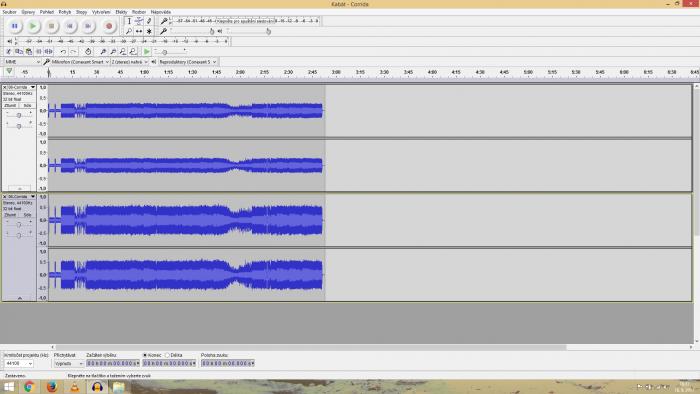Mute the second track with Ztlumit

[x=10, y=215]
